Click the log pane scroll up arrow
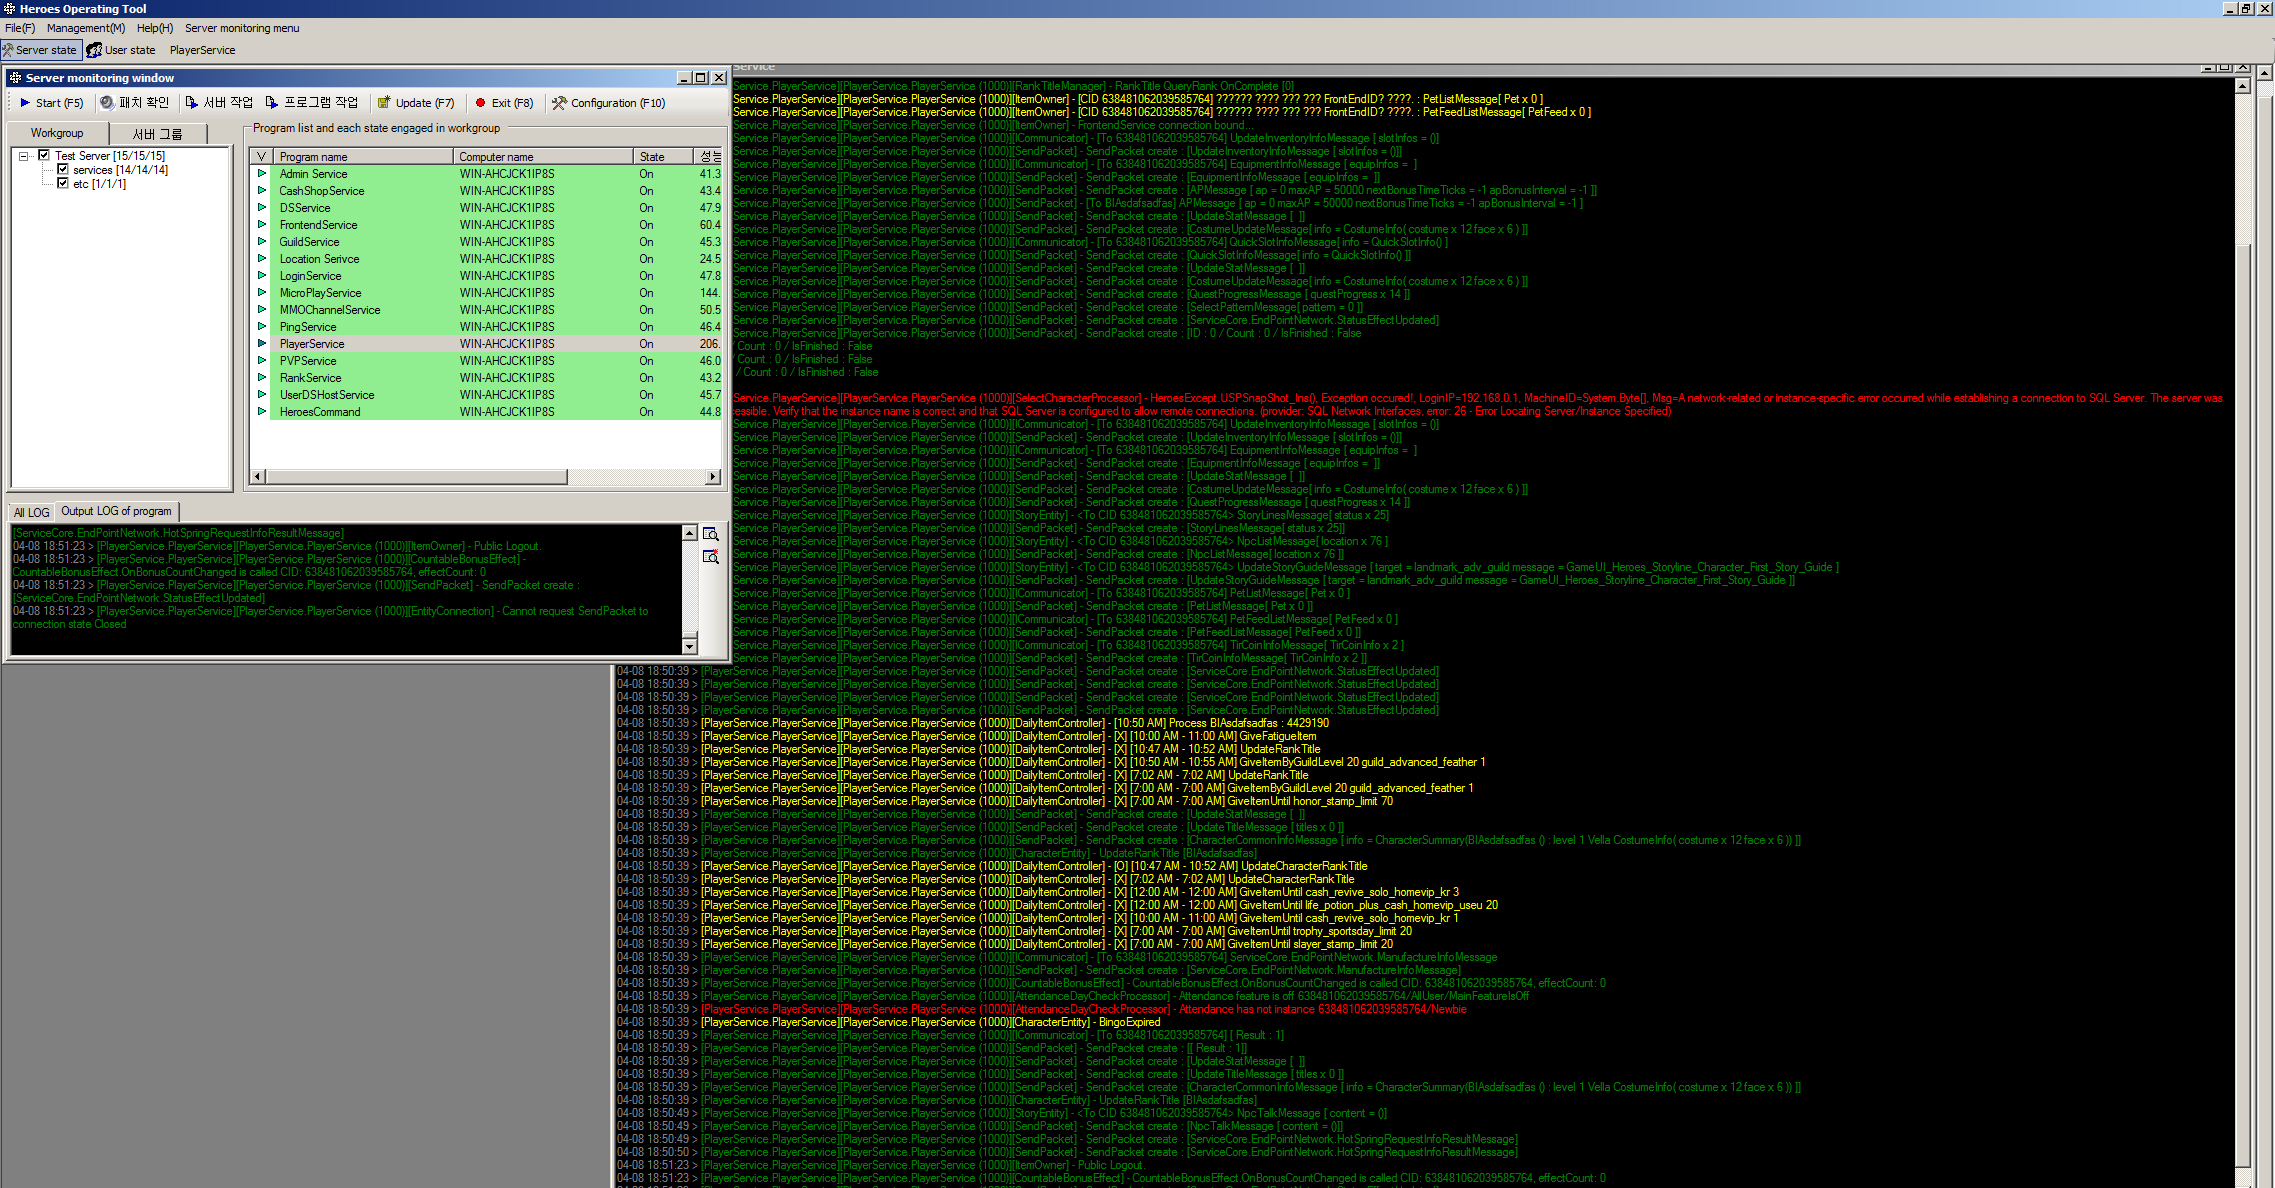The height and width of the screenshot is (1188, 2275). point(689,534)
